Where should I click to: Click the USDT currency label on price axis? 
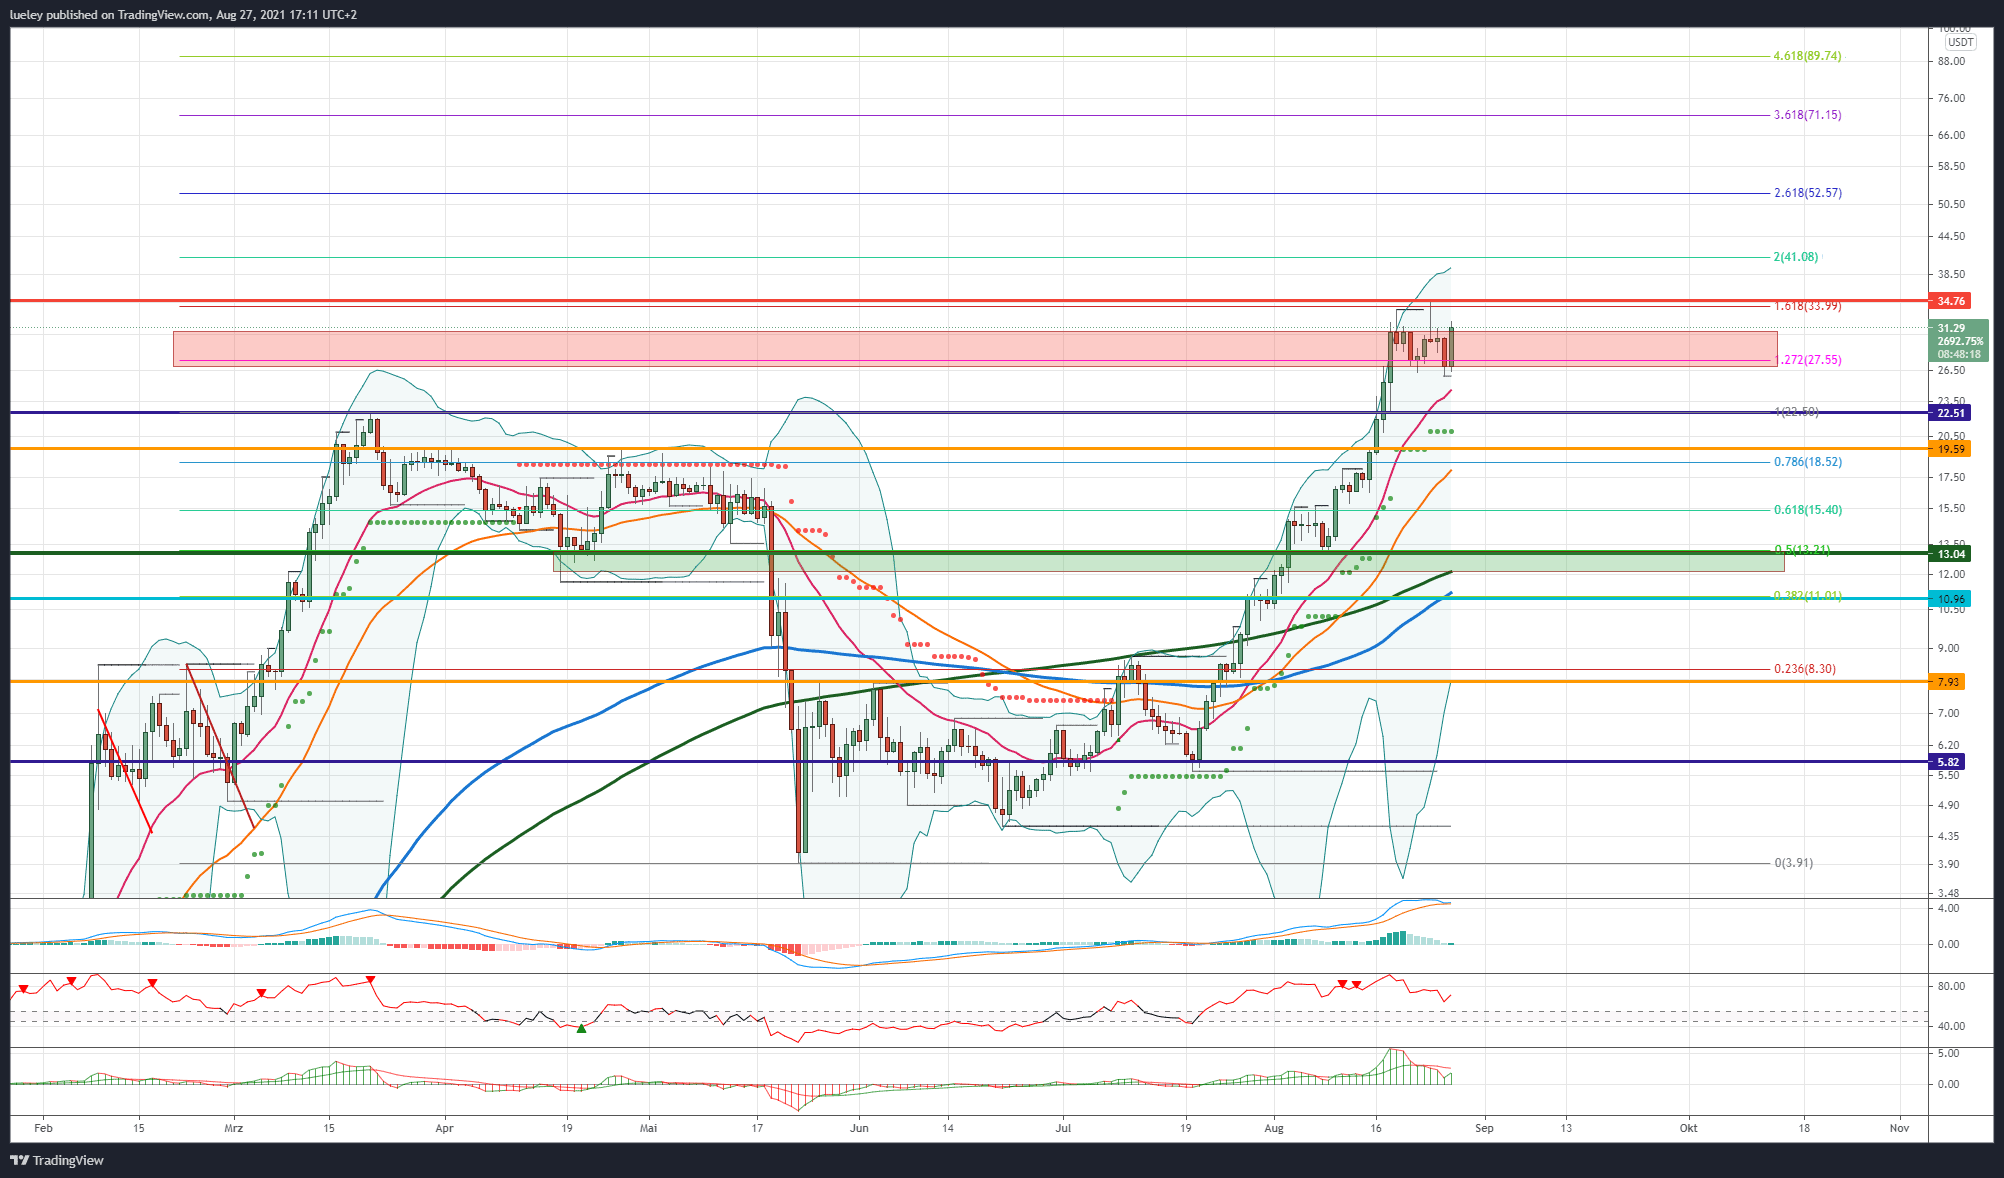tap(1960, 42)
